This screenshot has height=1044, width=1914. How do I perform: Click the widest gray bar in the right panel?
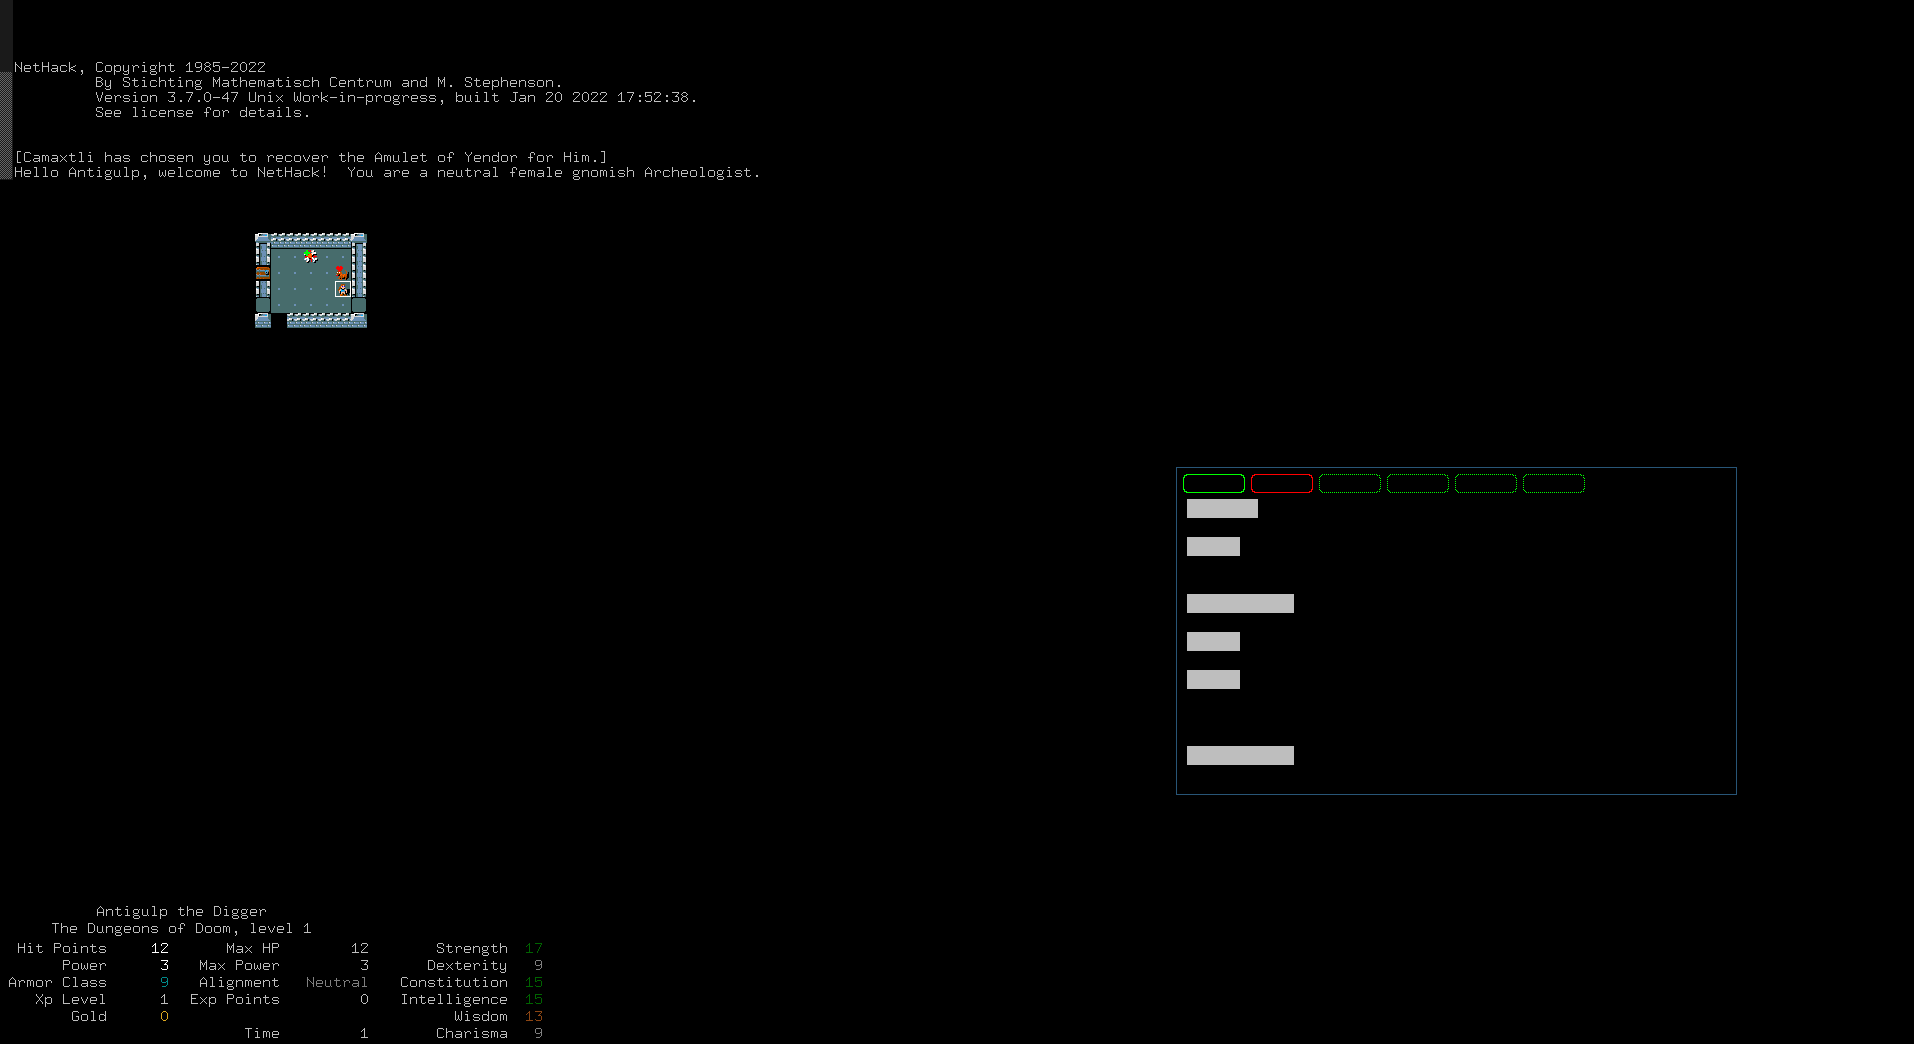[1240, 603]
